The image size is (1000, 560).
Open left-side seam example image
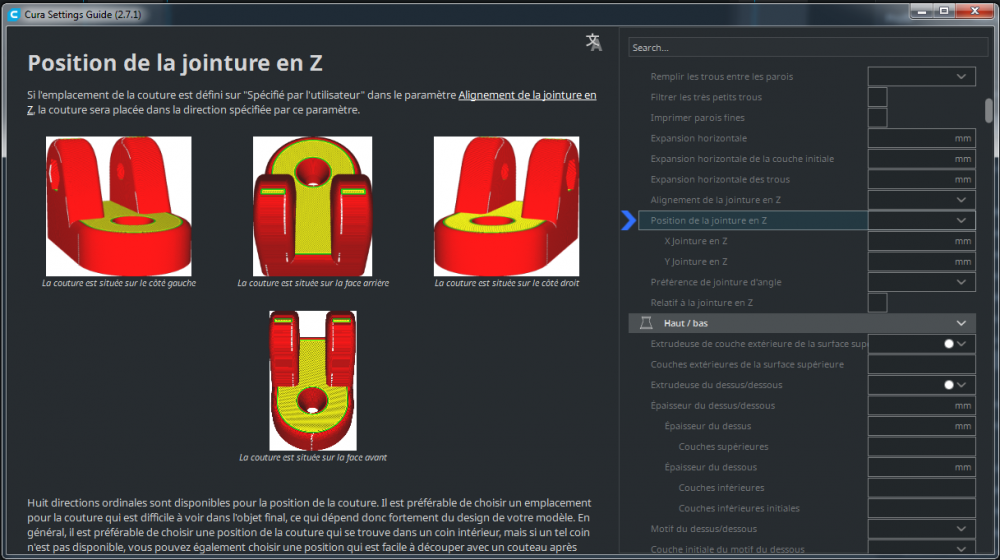pos(119,206)
